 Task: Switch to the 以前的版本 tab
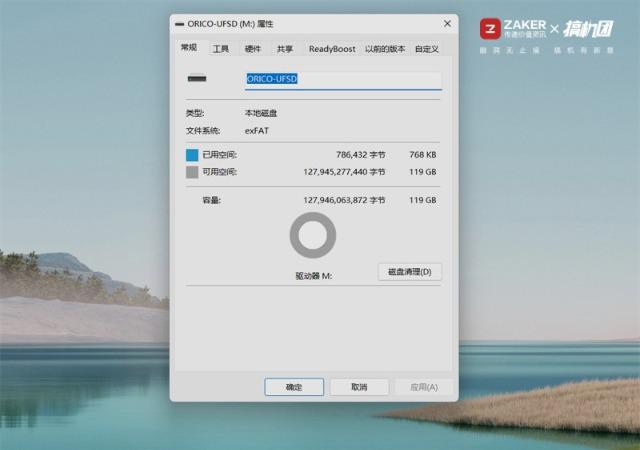385,49
